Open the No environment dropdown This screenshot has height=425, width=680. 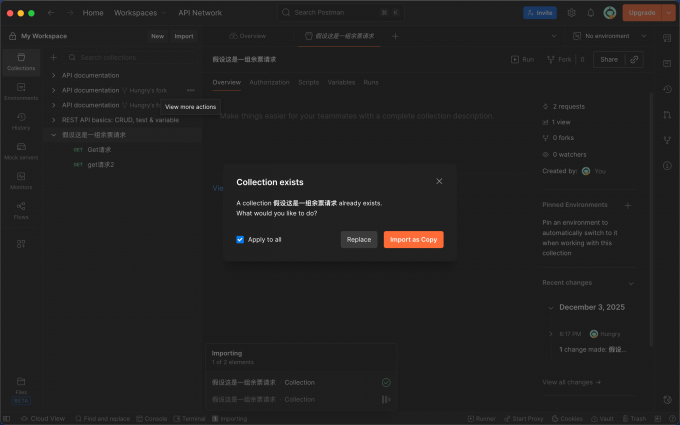coord(610,36)
